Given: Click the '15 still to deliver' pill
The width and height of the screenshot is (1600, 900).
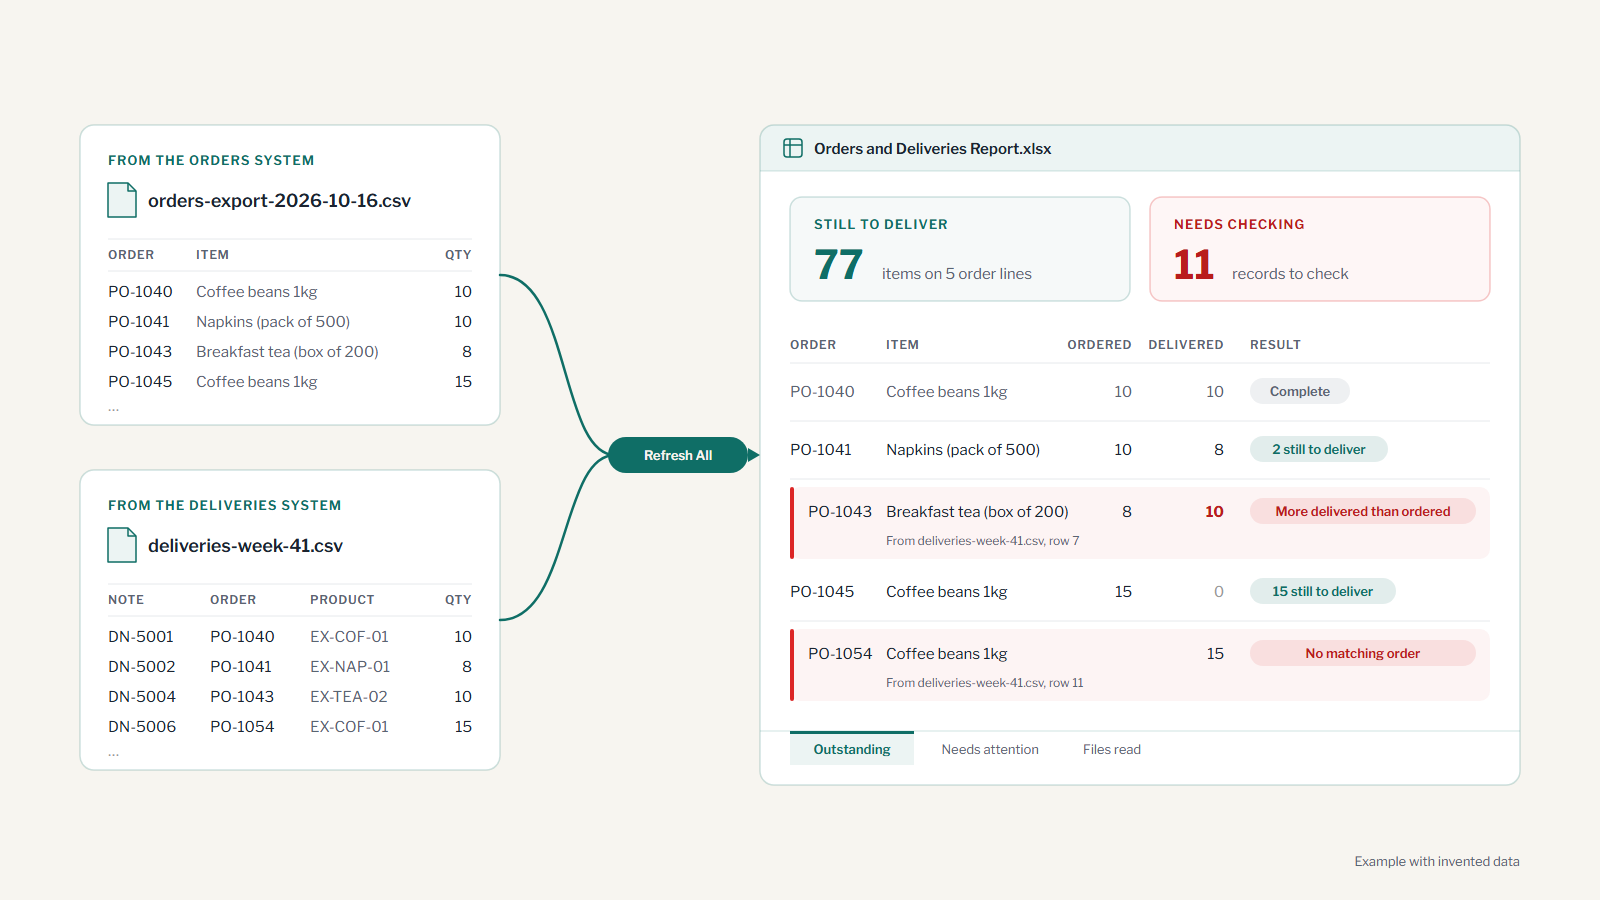Looking at the screenshot, I should [1323, 591].
